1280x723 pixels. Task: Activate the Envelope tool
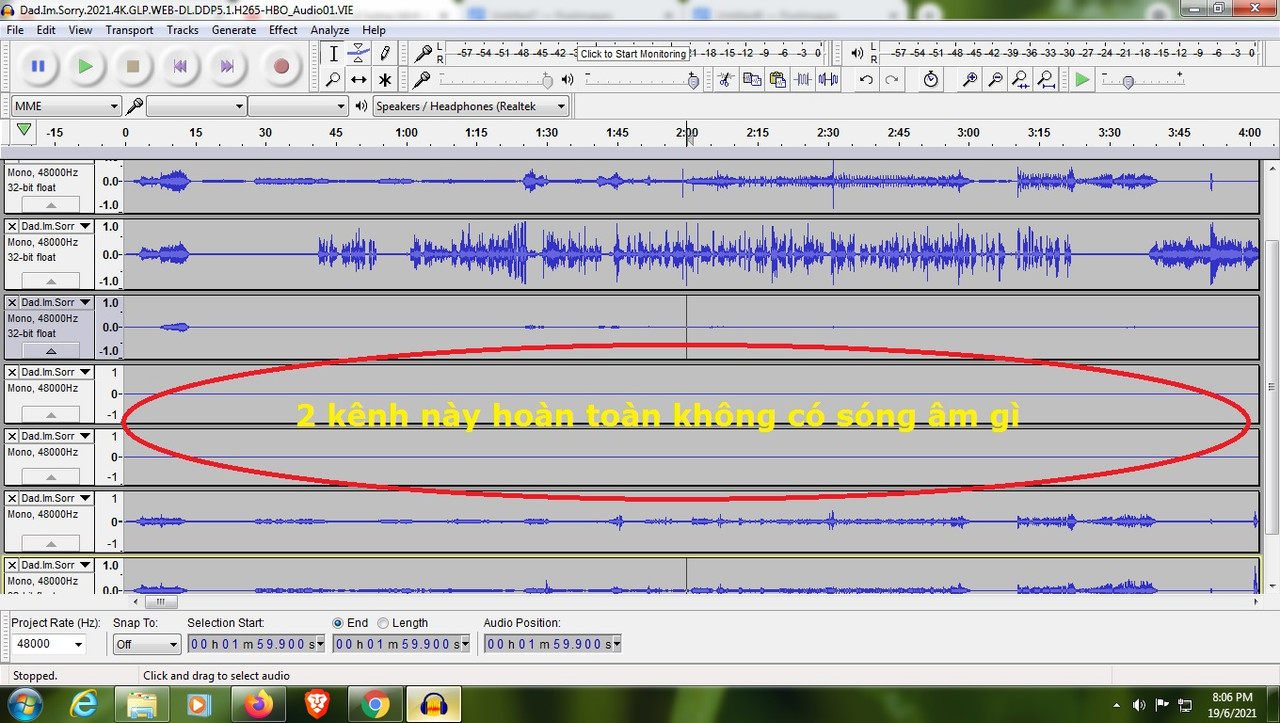click(358, 54)
